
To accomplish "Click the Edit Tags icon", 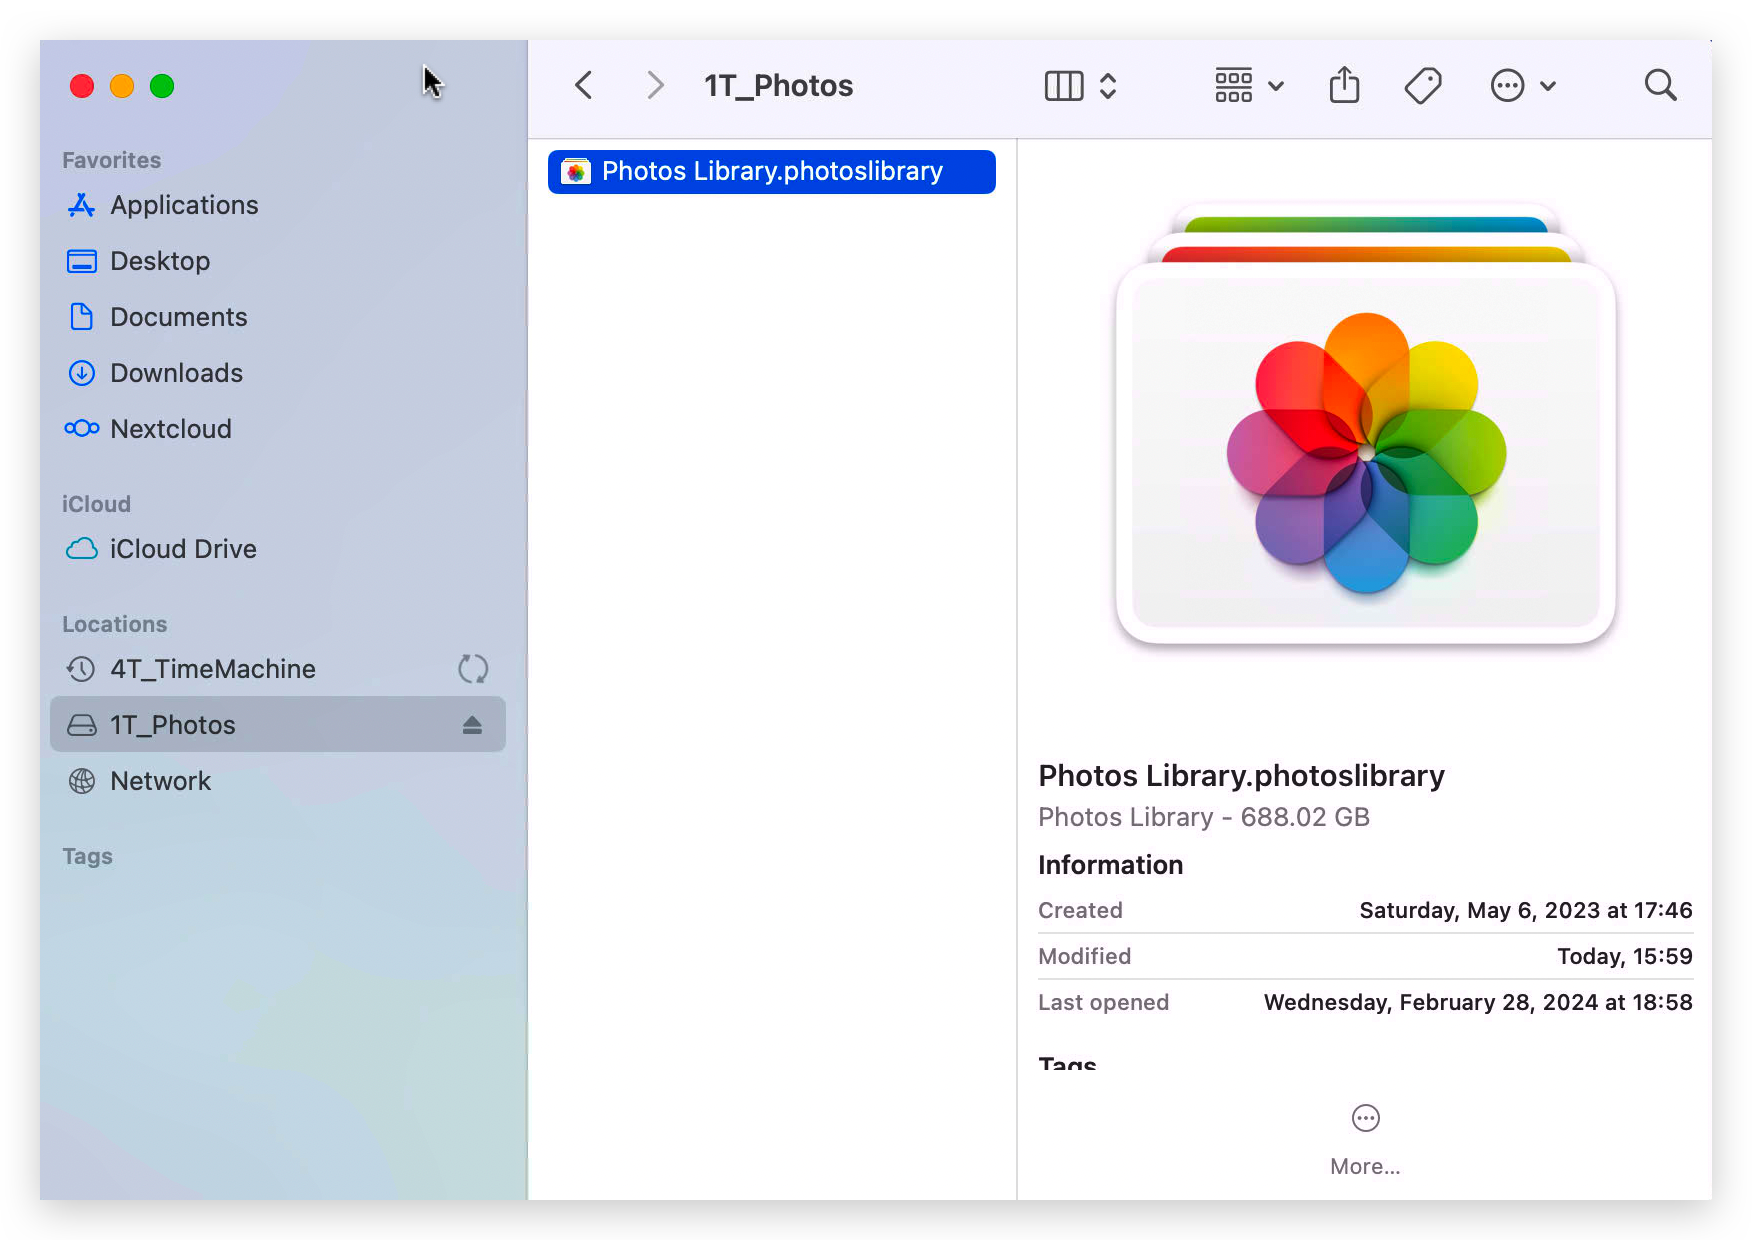I will click(x=1422, y=86).
